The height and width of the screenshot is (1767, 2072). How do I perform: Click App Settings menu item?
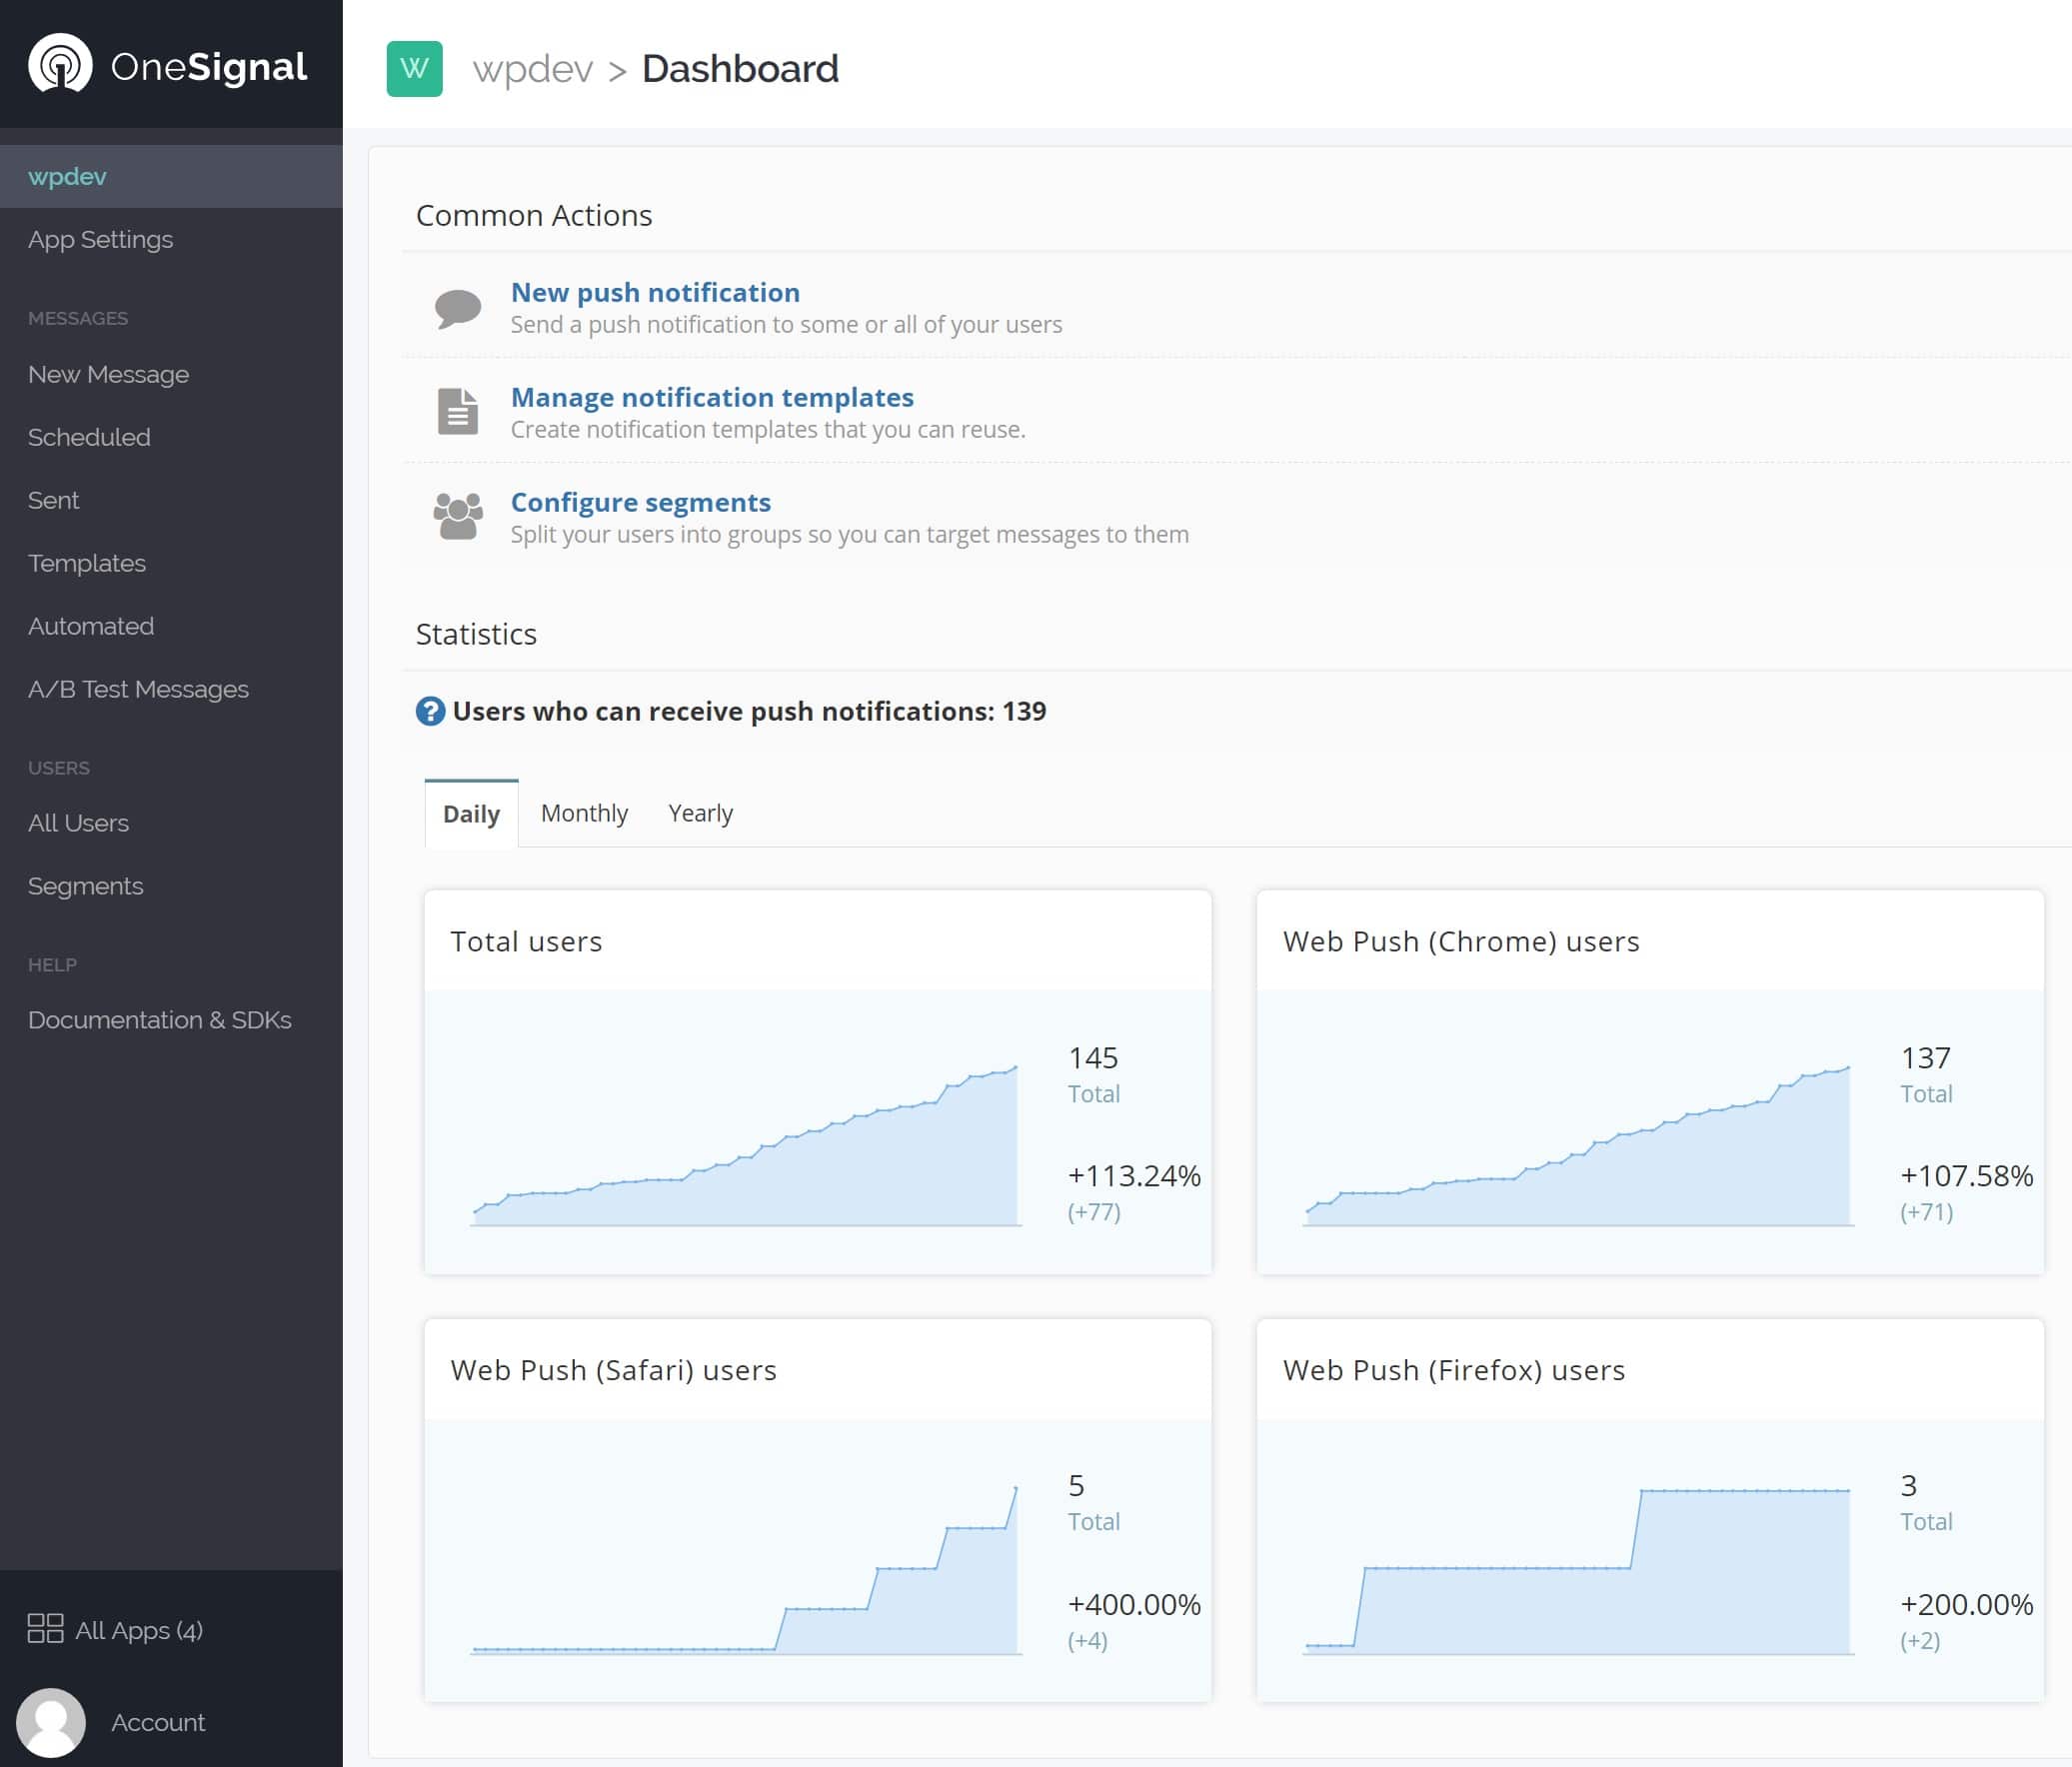coord(100,239)
